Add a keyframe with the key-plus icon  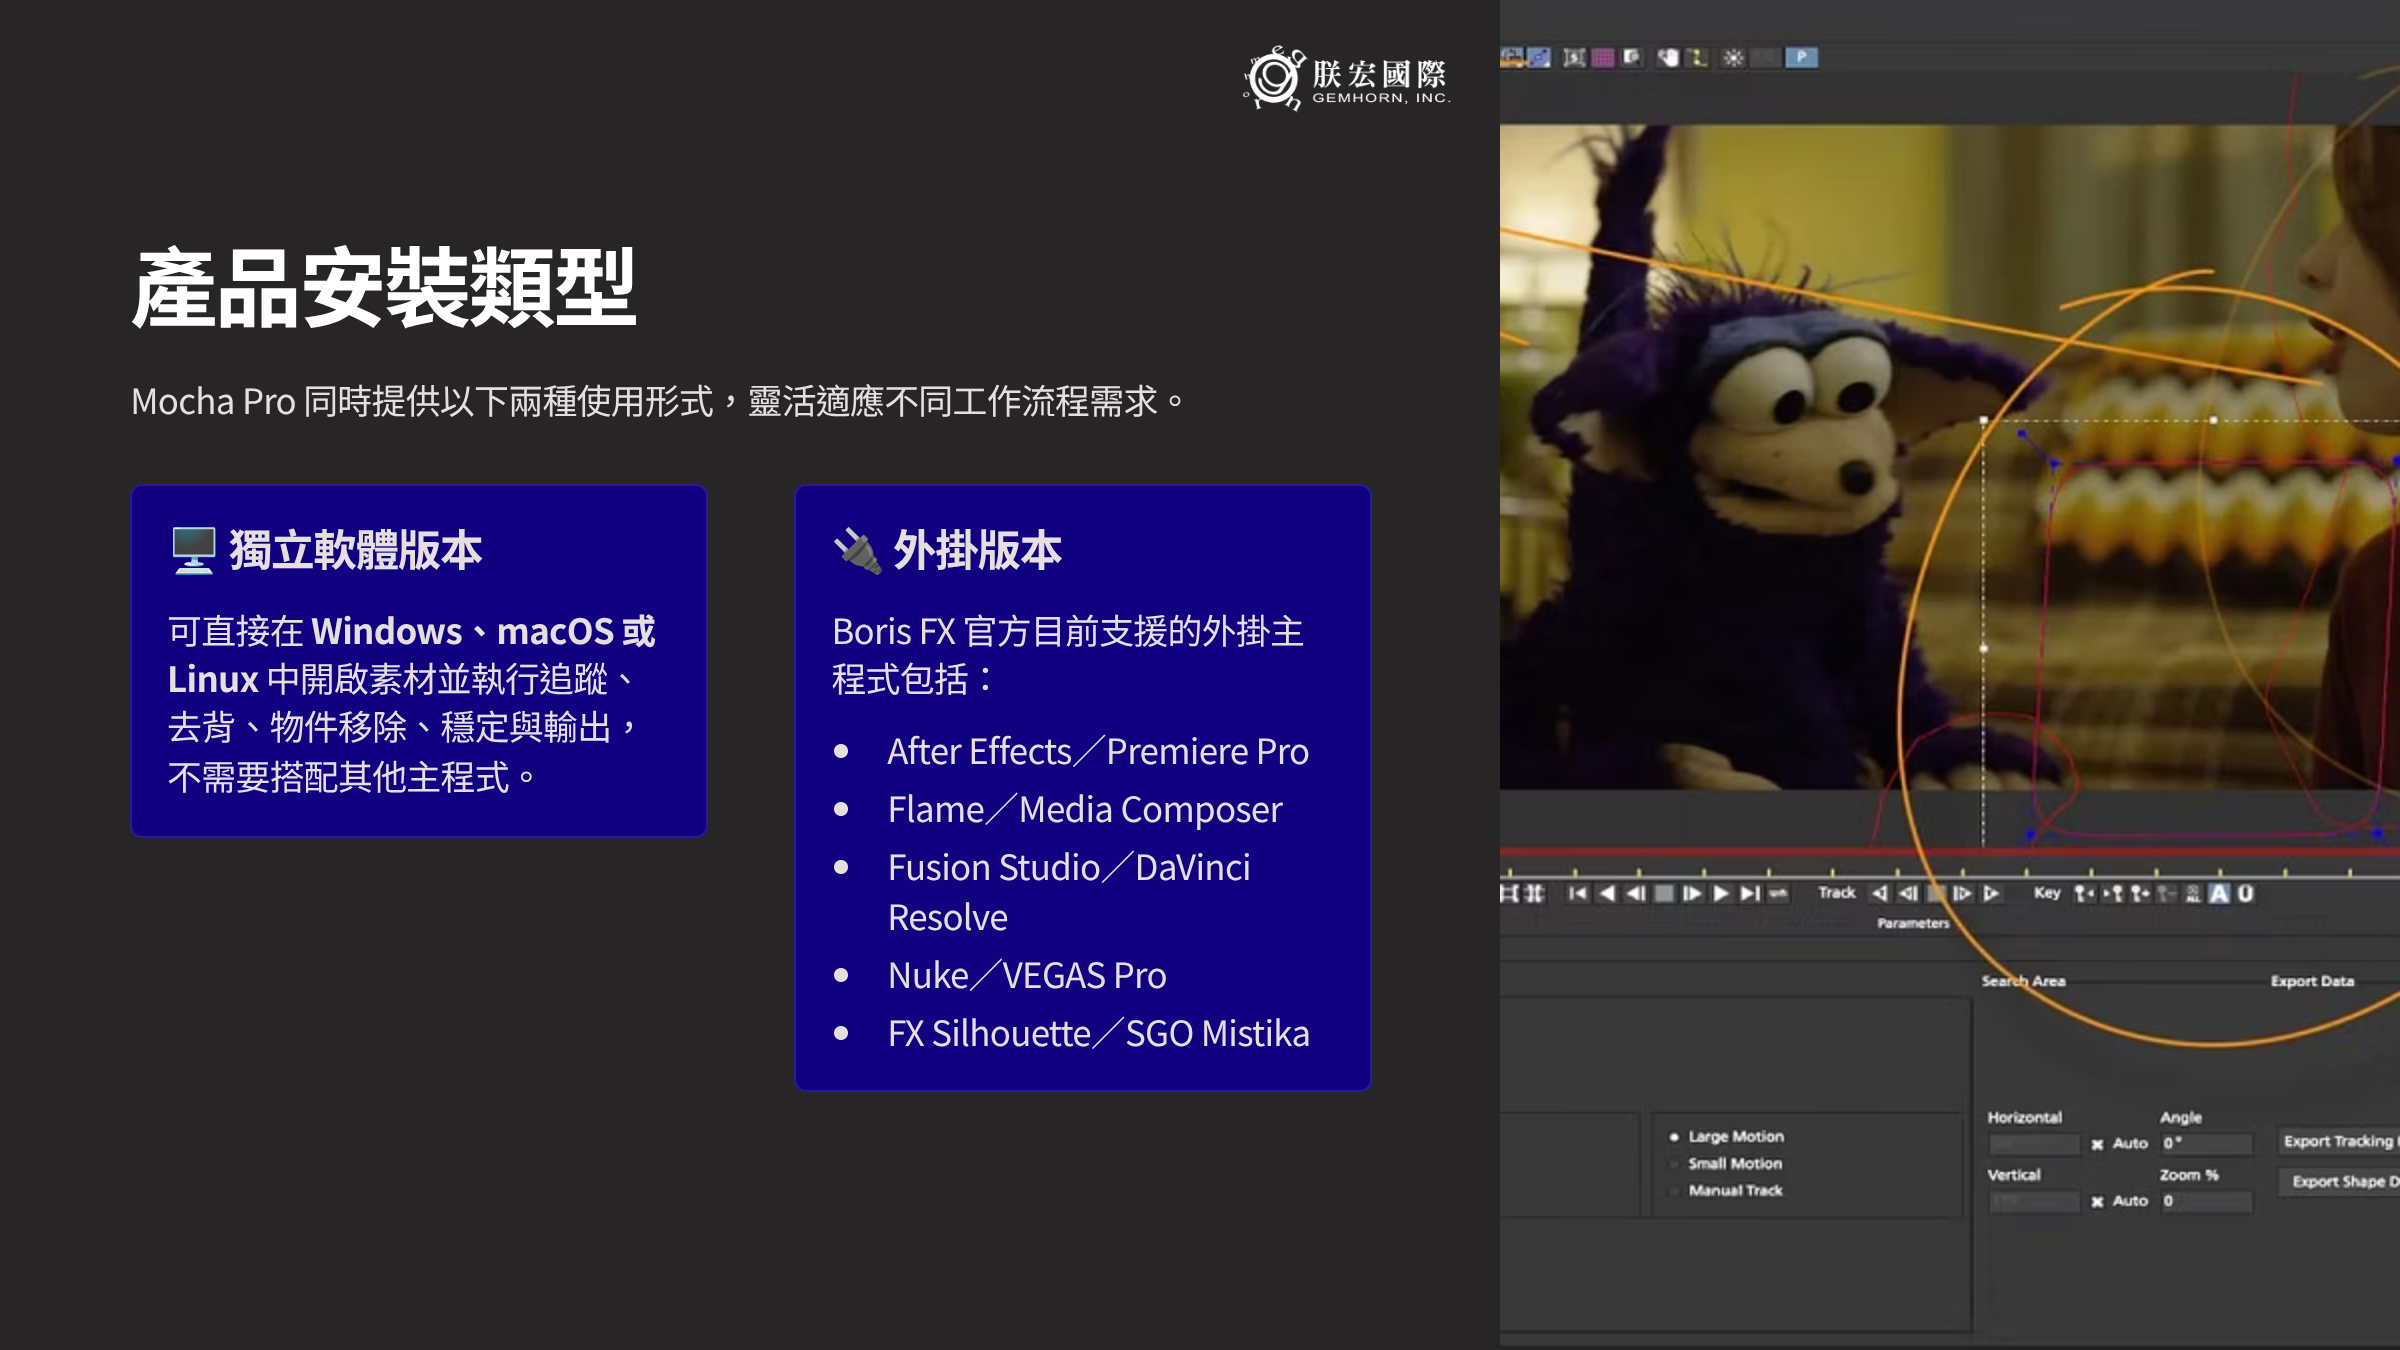point(2140,893)
